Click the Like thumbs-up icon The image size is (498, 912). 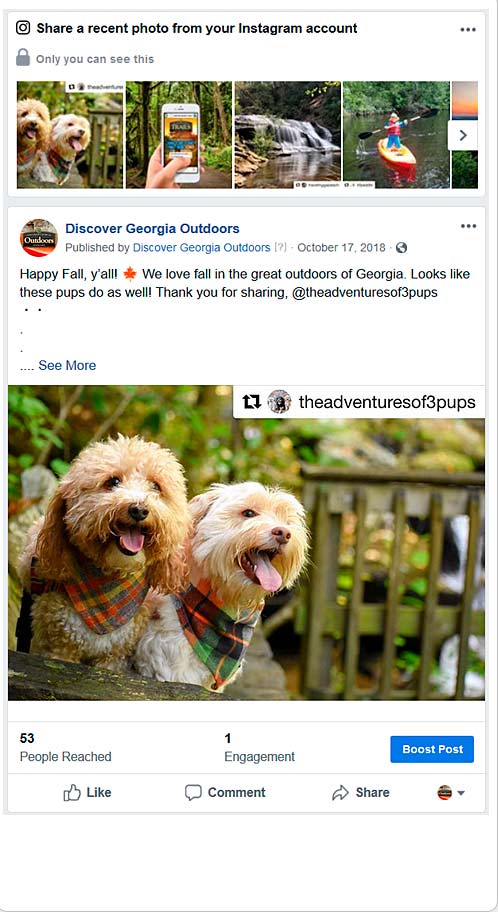coord(72,792)
